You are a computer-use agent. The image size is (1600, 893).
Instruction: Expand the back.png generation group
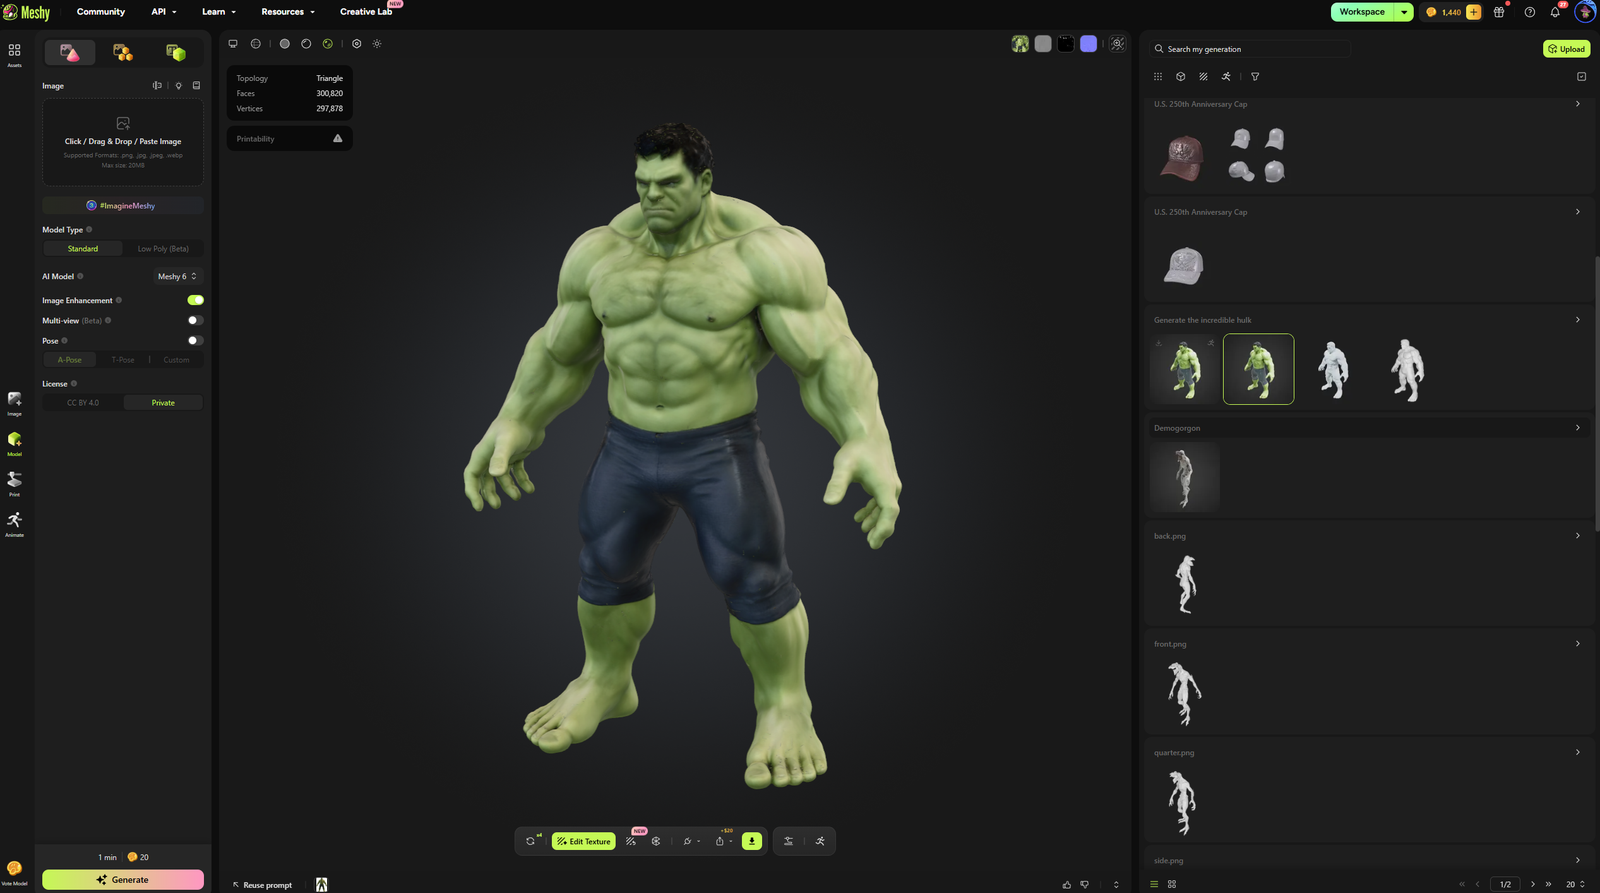[x=1578, y=536]
